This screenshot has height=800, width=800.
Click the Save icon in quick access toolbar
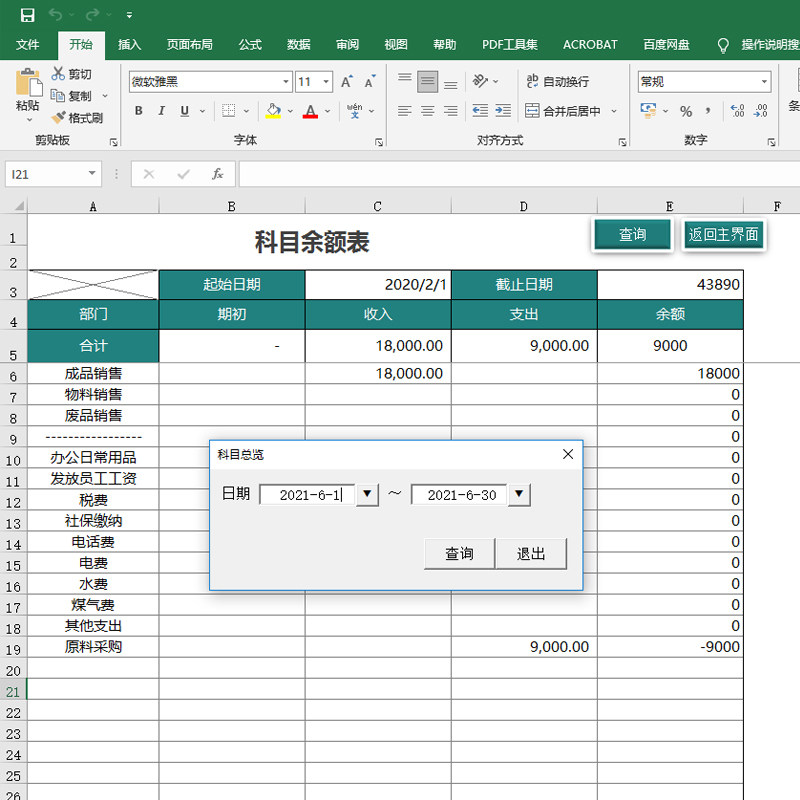pyautogui.click(x=28, y=15)
